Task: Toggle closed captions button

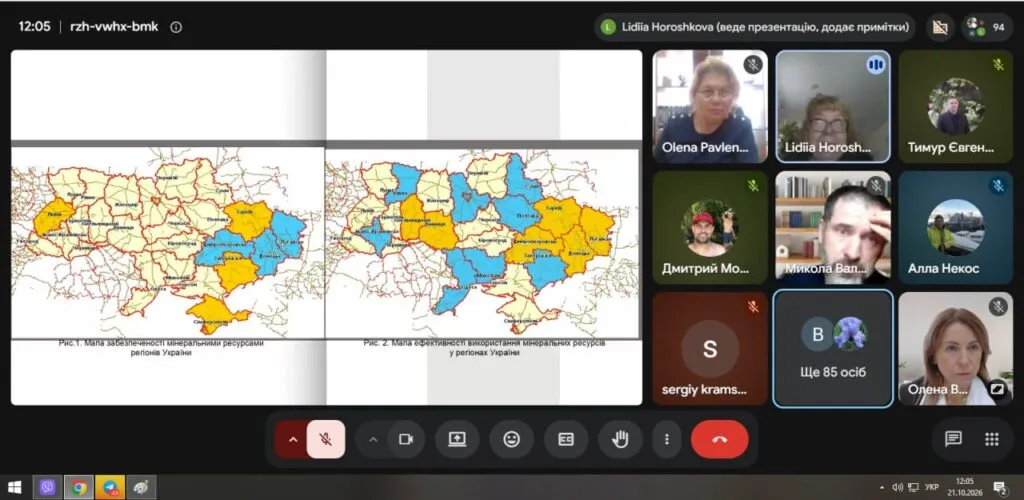Action: pos(566,439)
